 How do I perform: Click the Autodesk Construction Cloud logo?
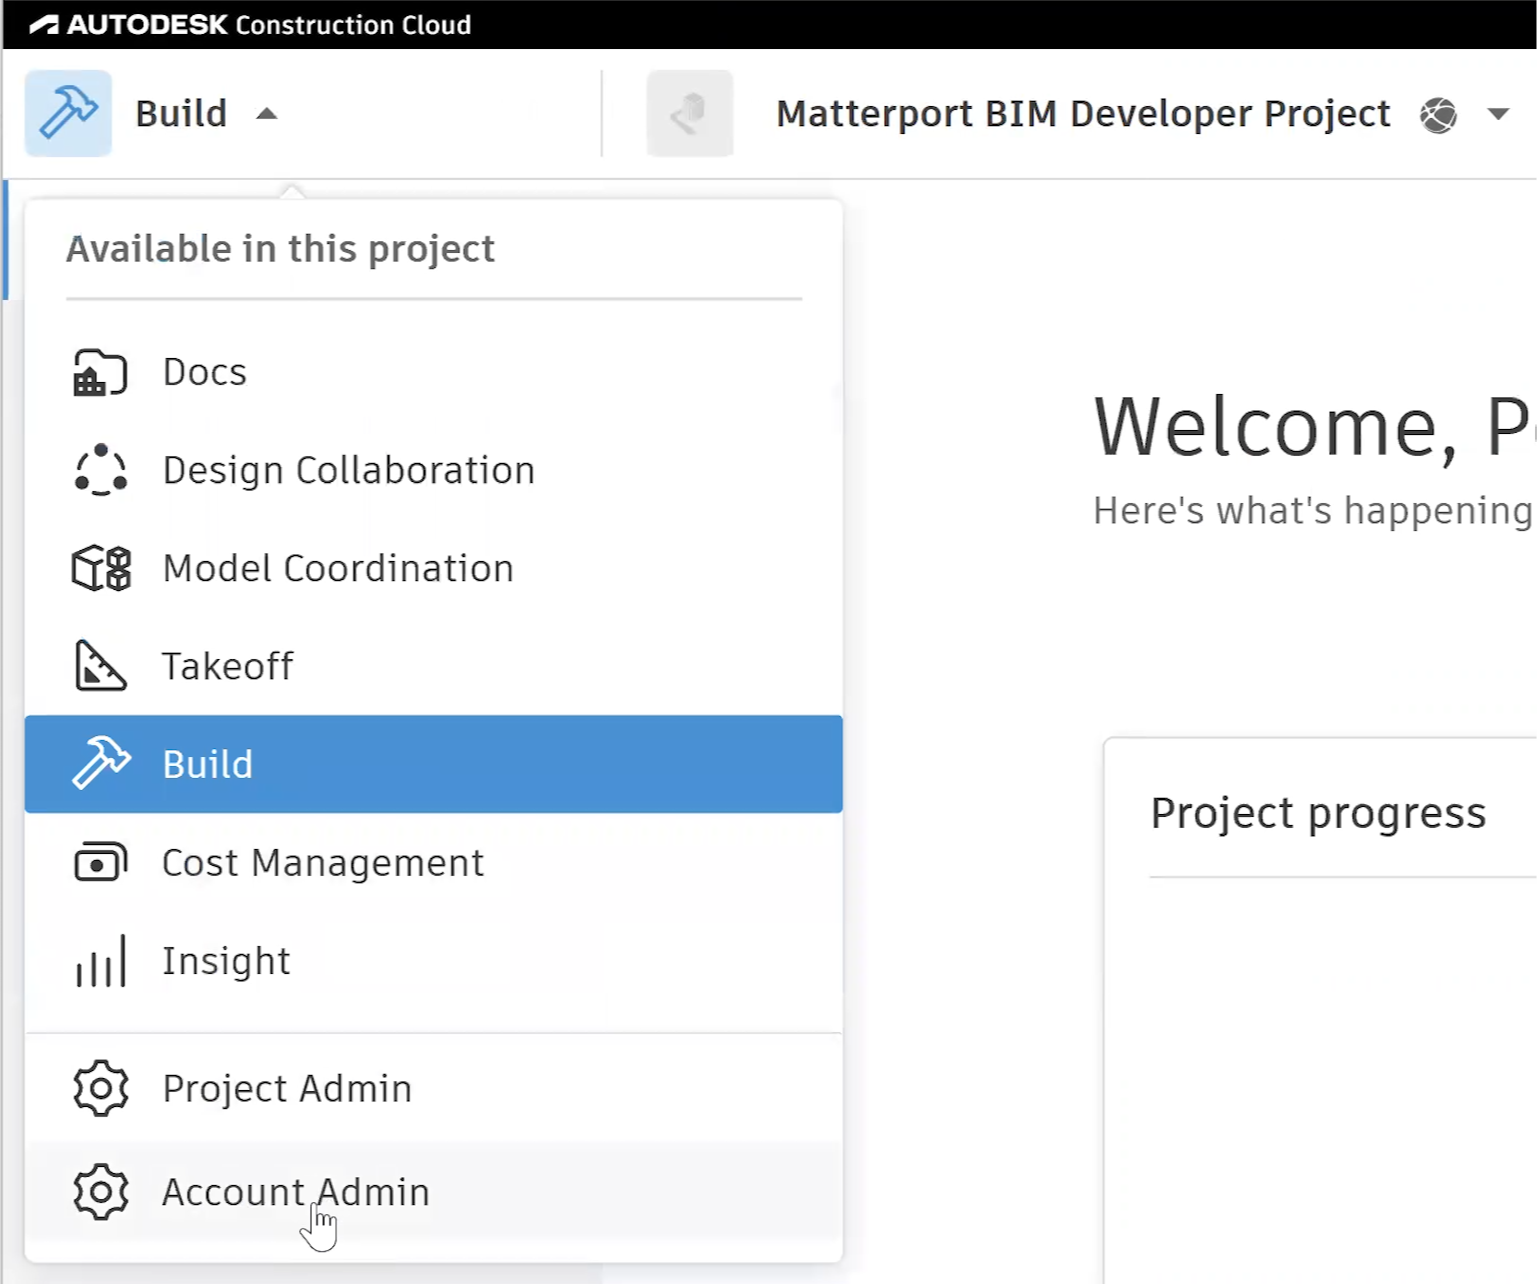tap(250, 24)
